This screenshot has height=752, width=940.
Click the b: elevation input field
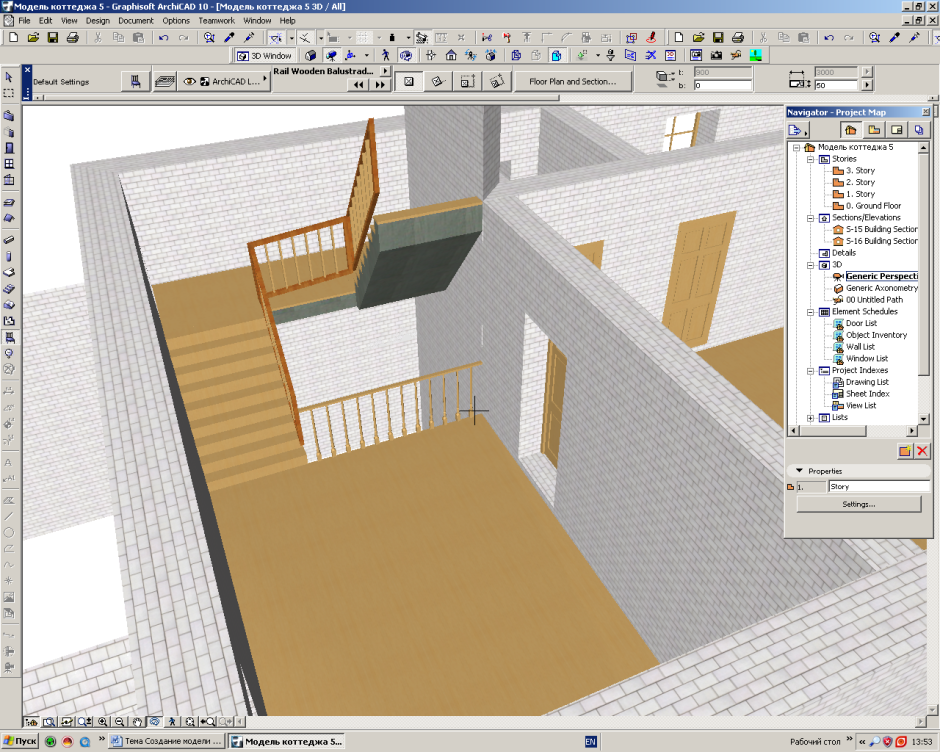pyautogui.click(x=722, y=86)
